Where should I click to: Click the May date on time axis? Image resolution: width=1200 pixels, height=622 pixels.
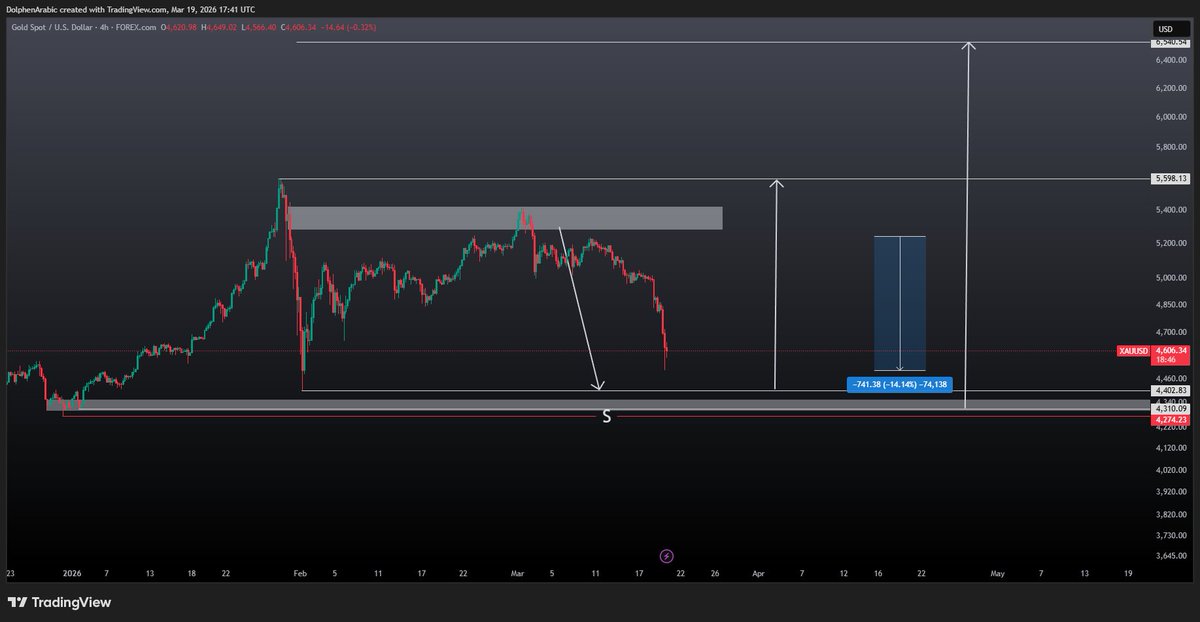click(997, 574)
